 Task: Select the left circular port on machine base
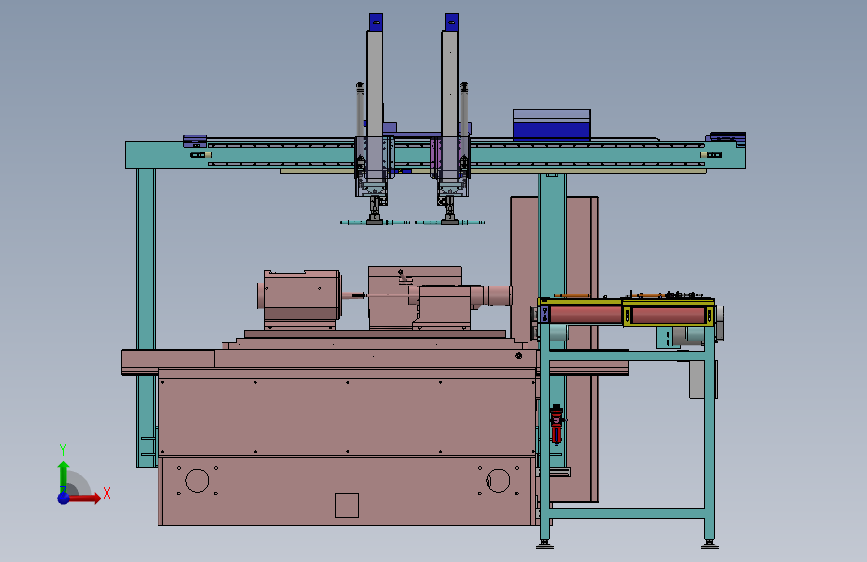click(197, 481)
